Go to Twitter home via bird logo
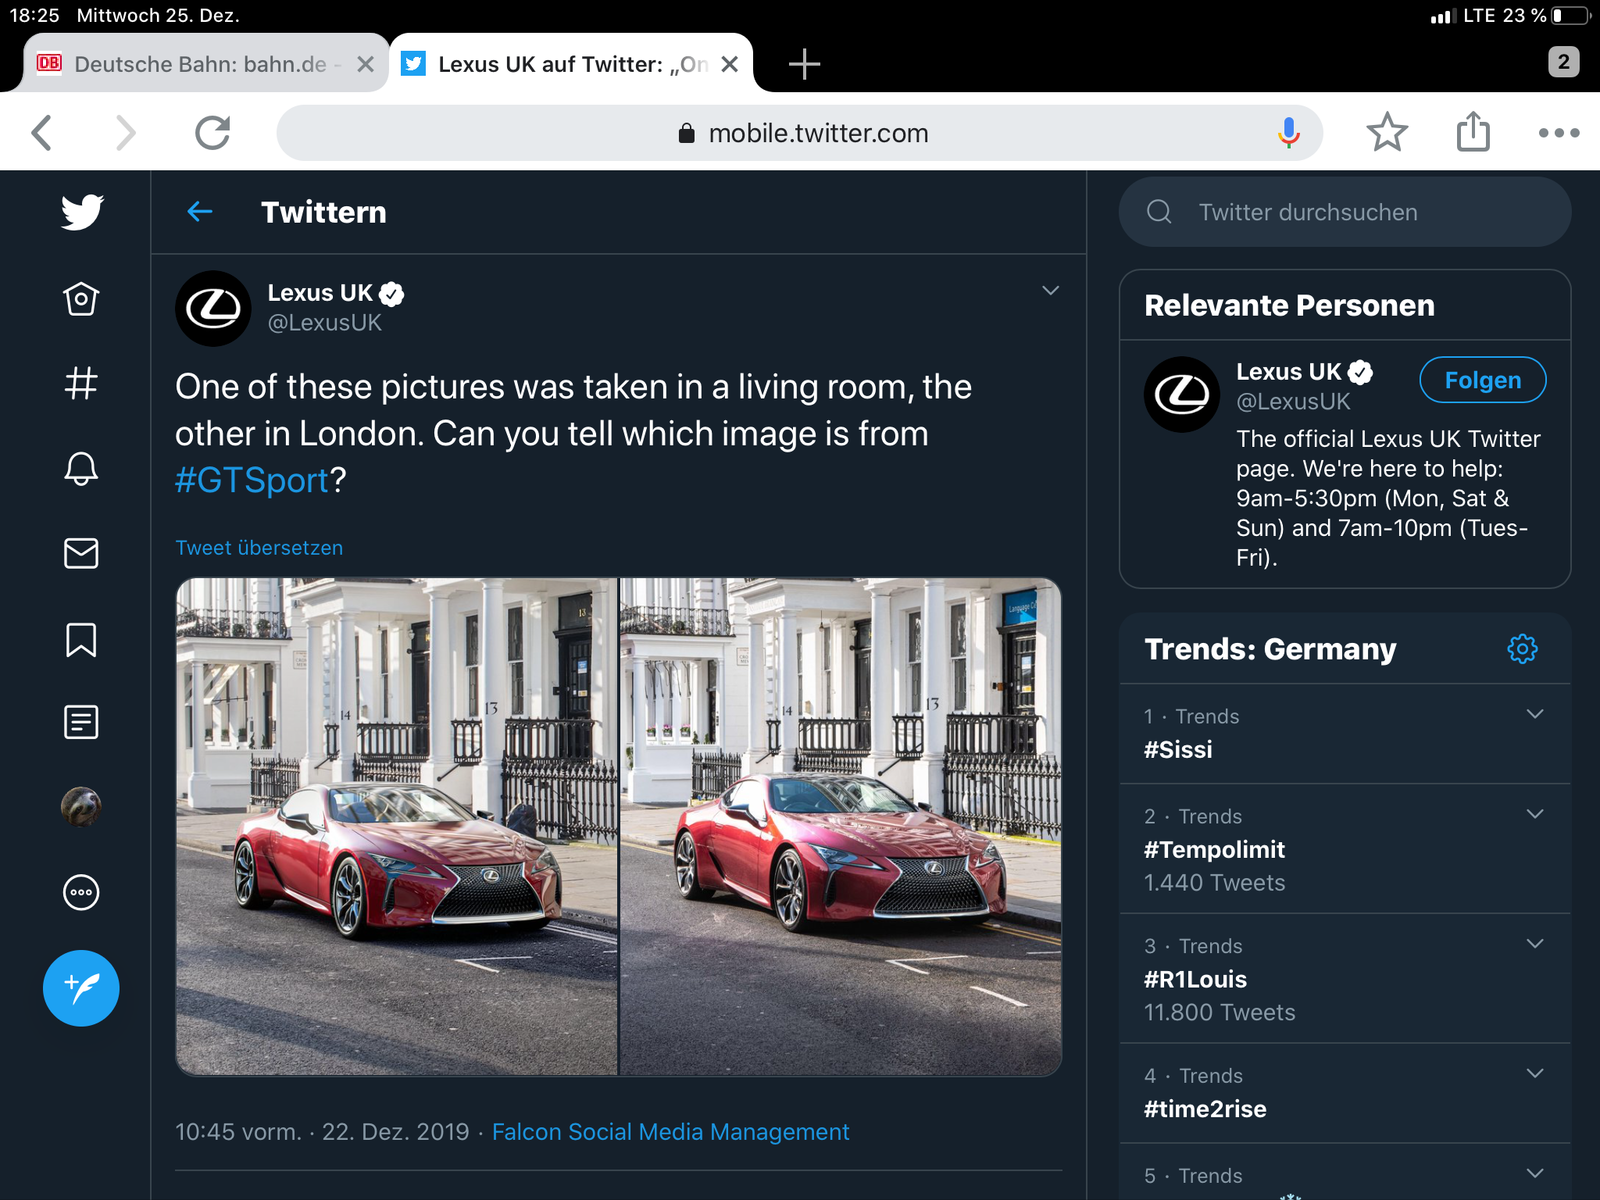 pos(82,212)
